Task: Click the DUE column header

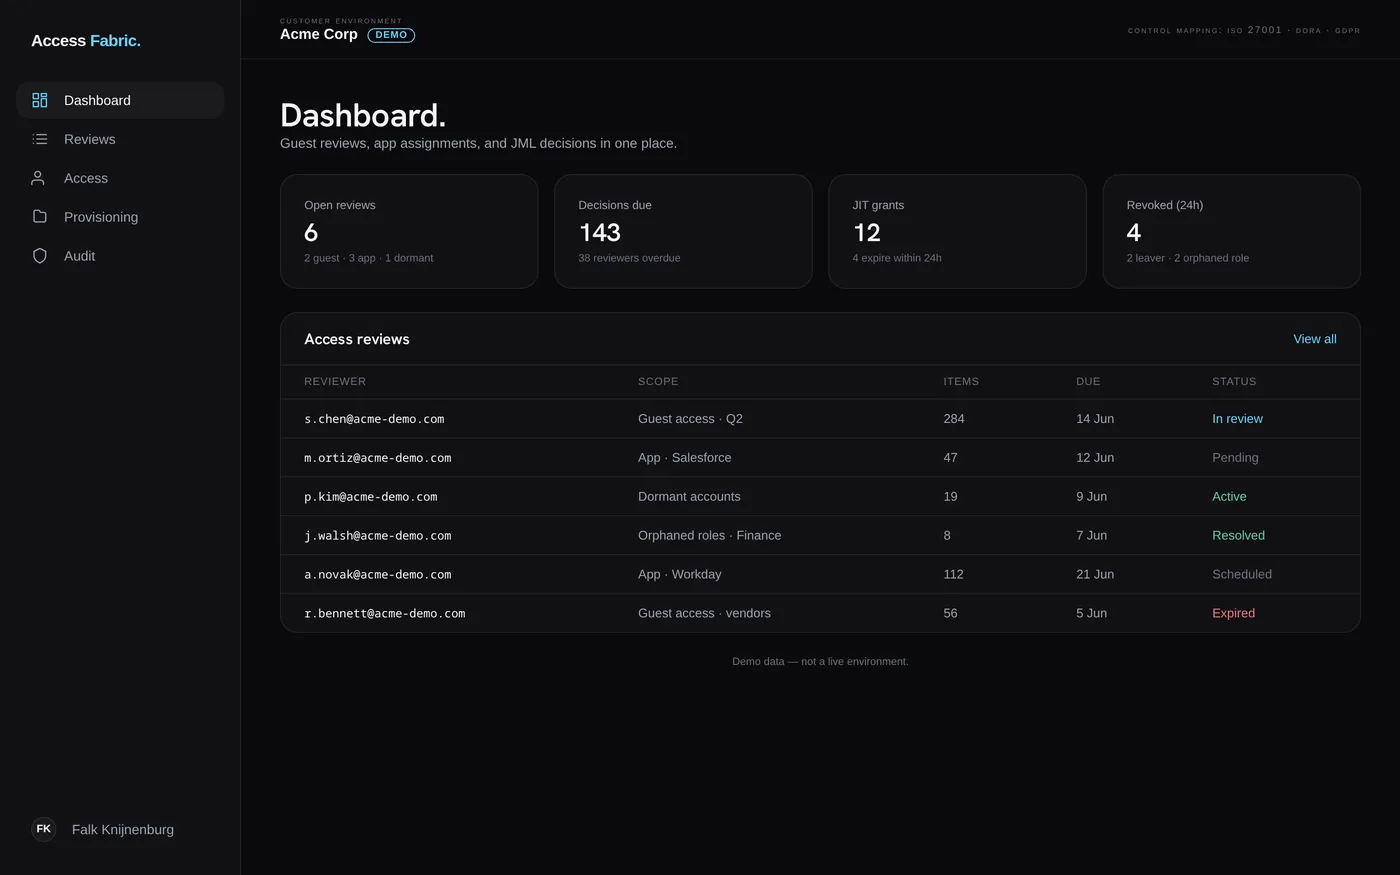Action: pos(1088,381)
